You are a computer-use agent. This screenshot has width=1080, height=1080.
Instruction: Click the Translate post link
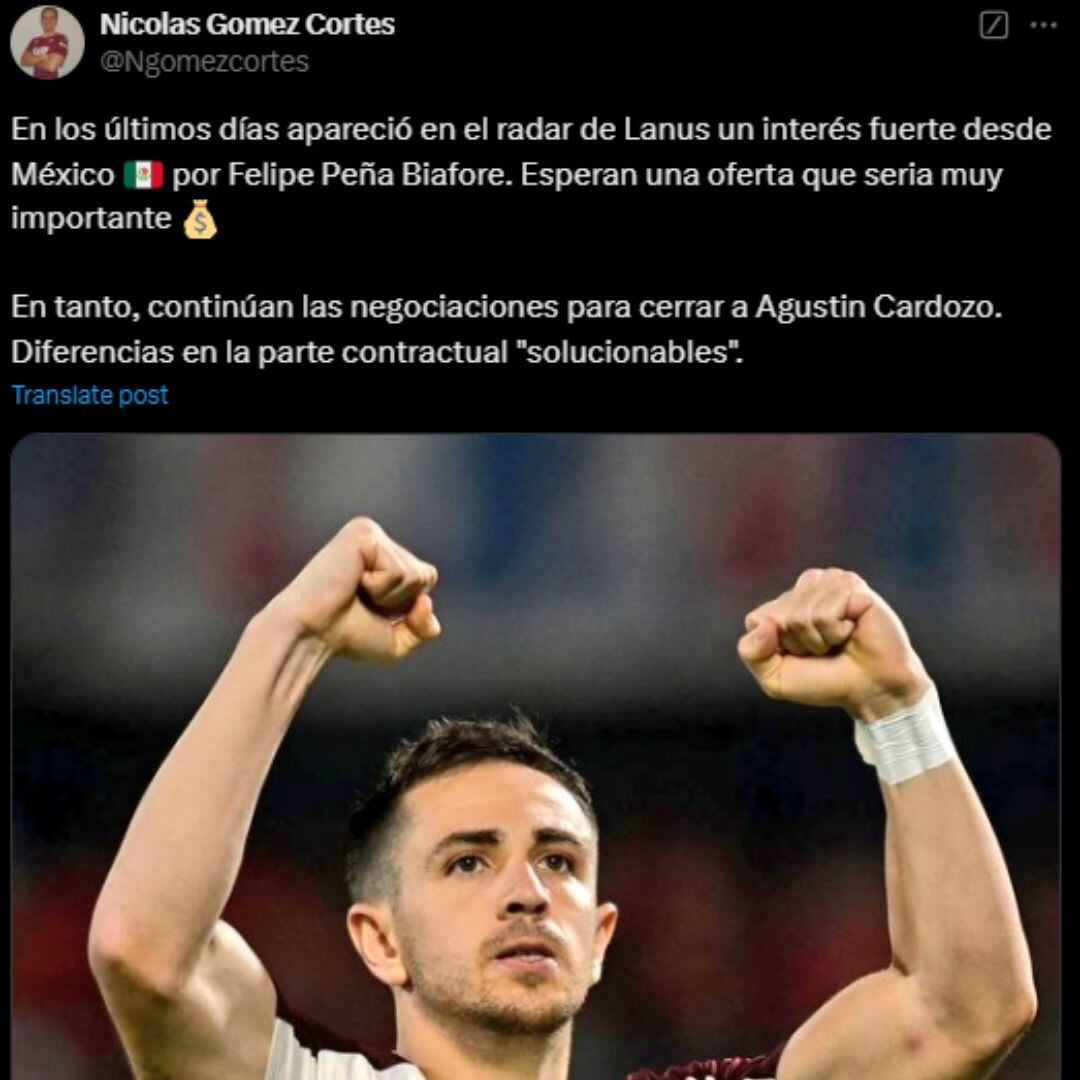coord(90,395)
